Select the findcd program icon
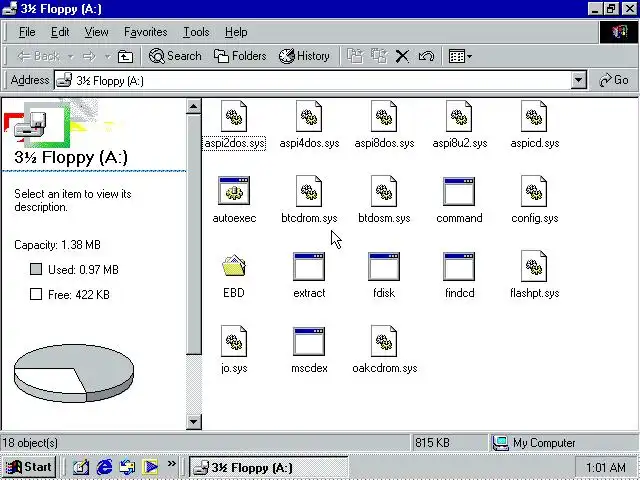640x480 pixels. [459, 266]
